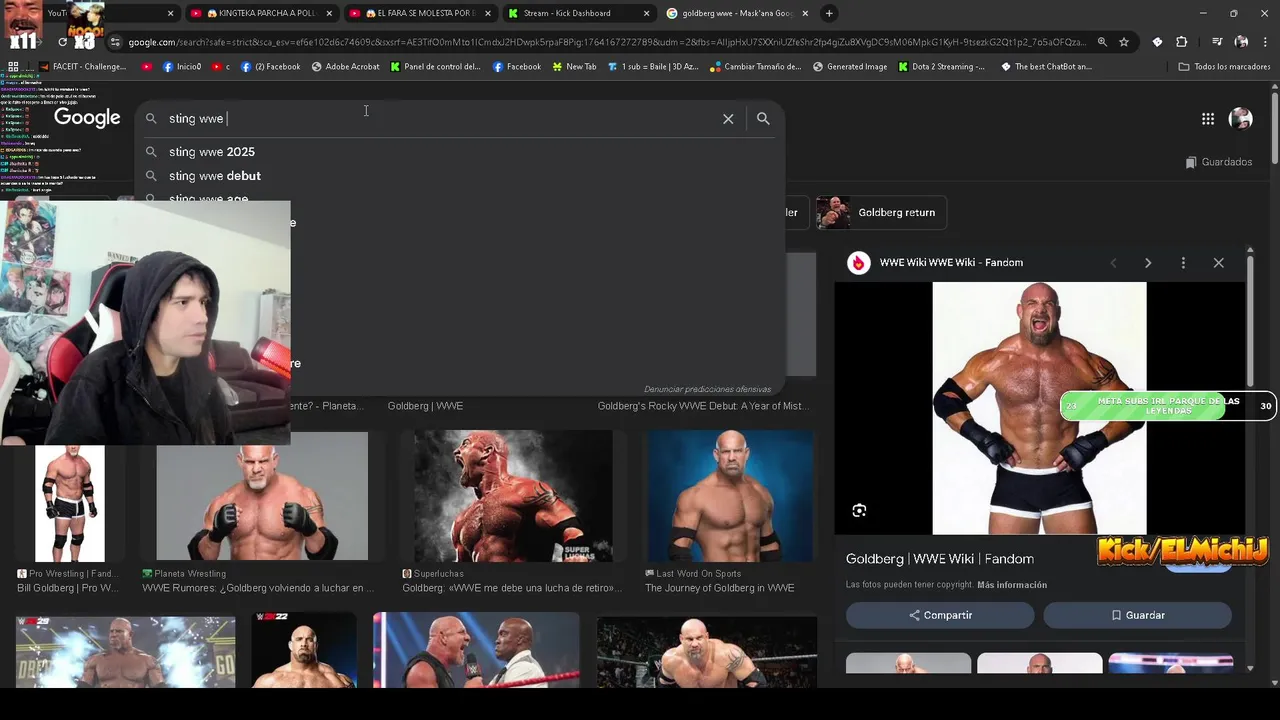Open The best ChatBot bookmark

(x=1045, y=67)
